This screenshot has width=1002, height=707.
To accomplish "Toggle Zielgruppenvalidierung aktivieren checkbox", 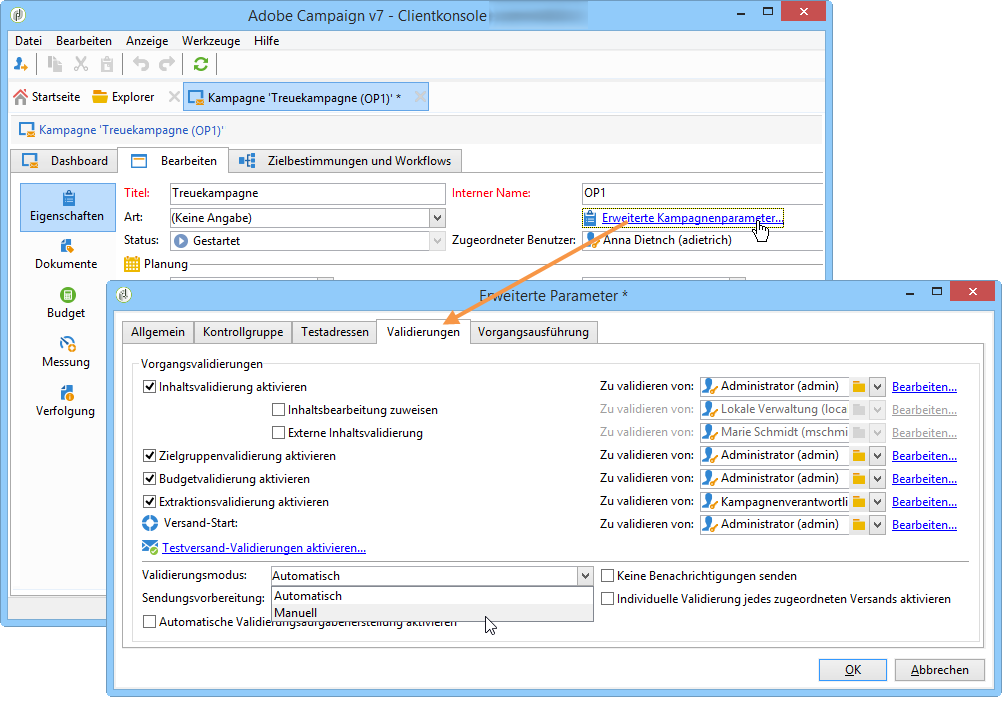I will (150, 456).
